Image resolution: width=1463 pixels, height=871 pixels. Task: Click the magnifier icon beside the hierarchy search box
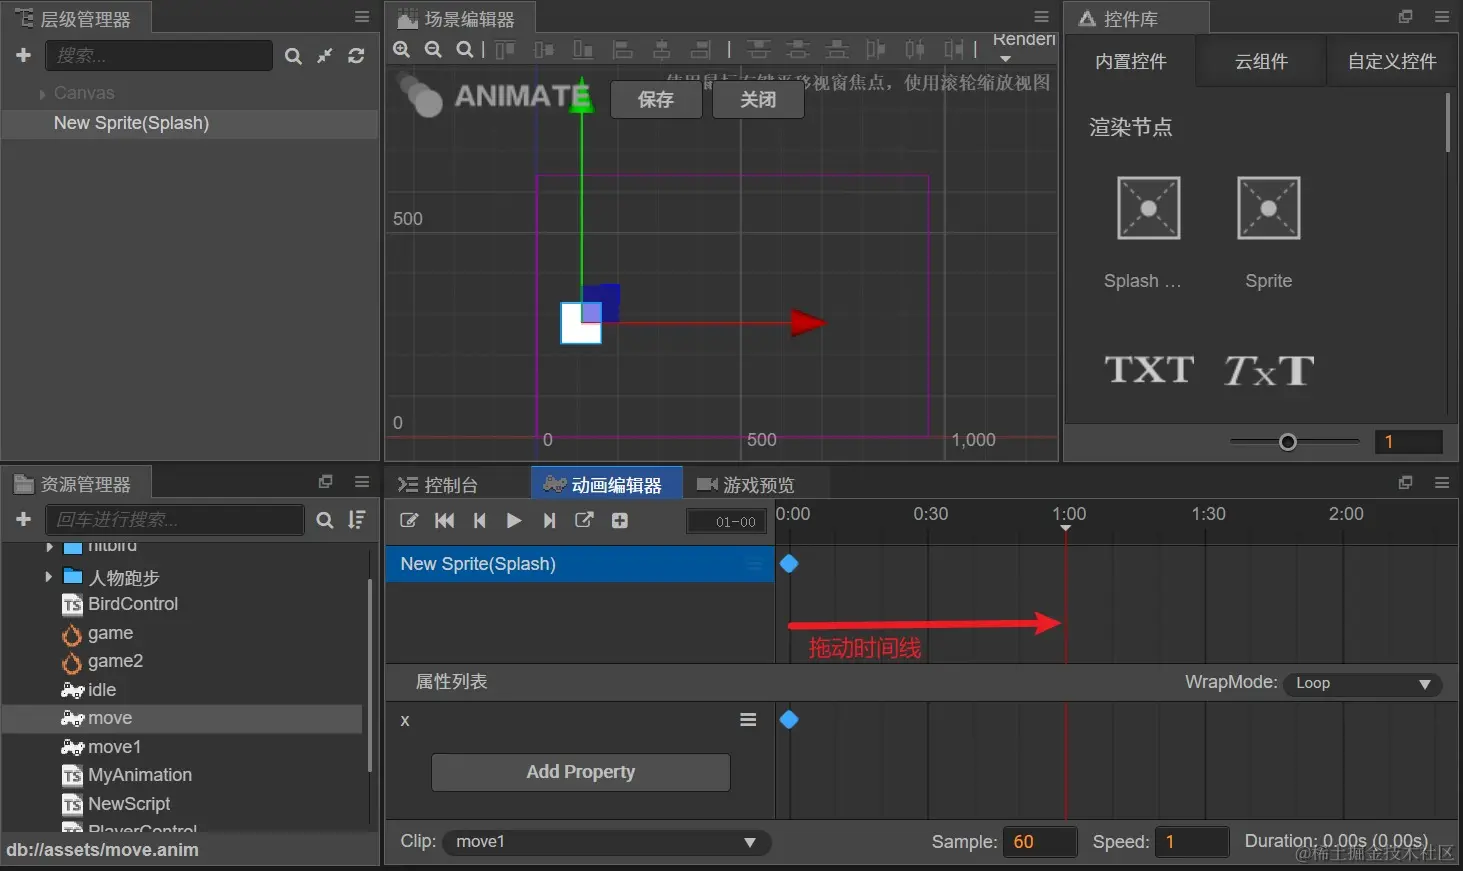click(x=293, y=56)
